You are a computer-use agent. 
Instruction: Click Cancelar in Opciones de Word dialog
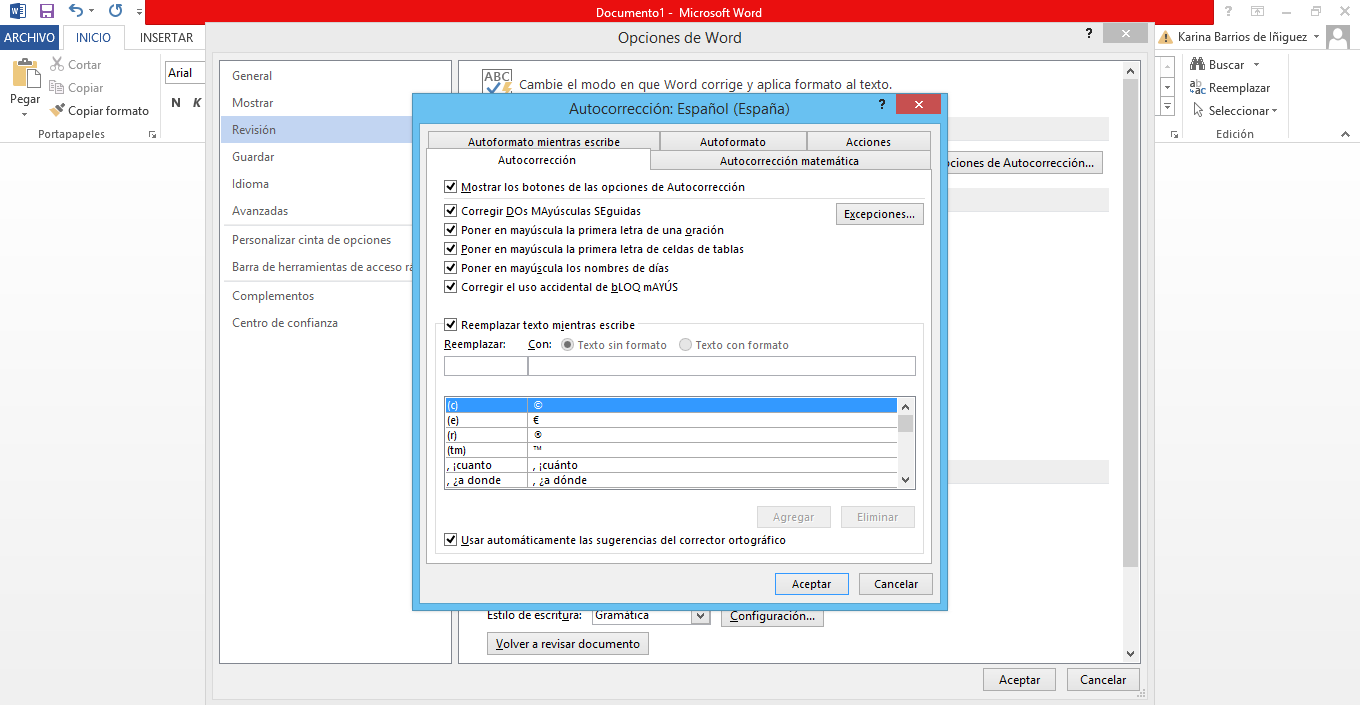click(1103, 680)
